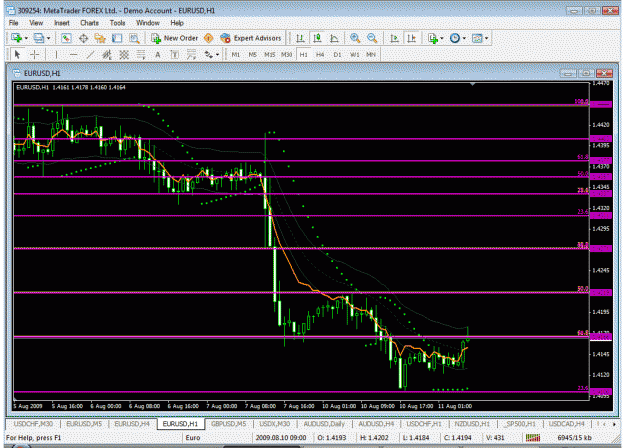Screen dimensions: 625x448
Task: Switch to the USDCHF,M30 chart tab
Action: [x=33, y=424]
